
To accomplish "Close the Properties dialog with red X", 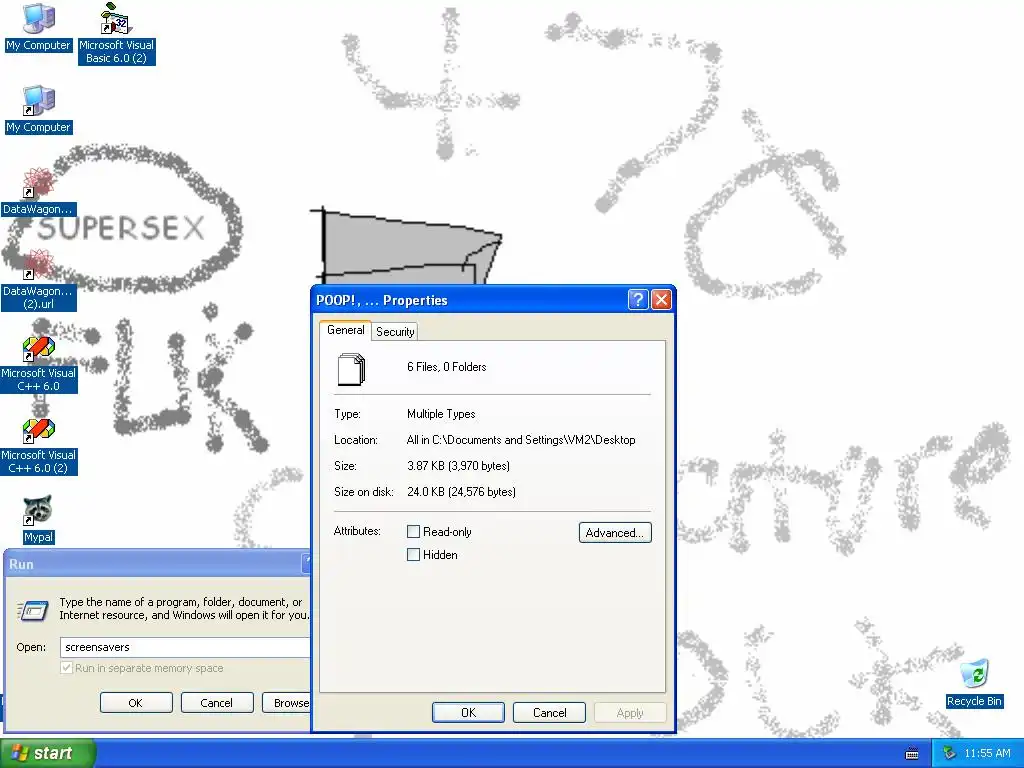I will (x=662, y=300).
